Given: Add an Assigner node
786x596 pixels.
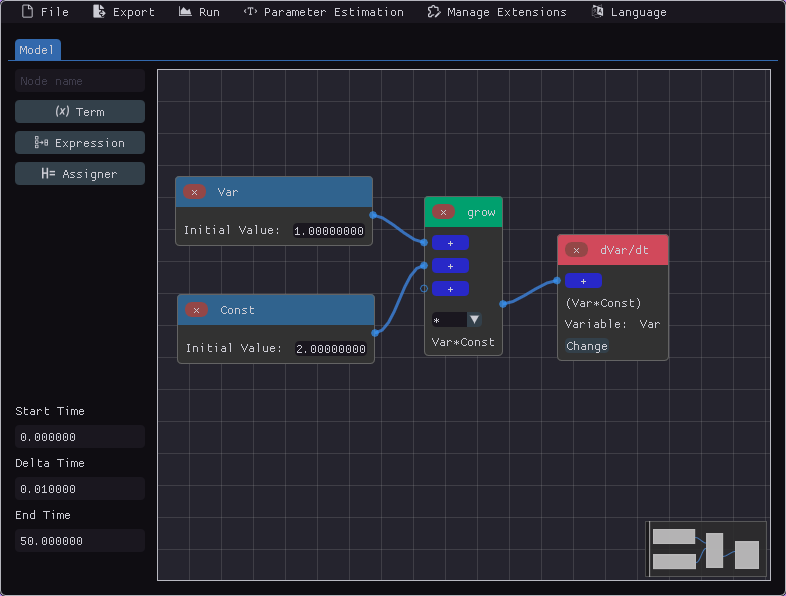Looking at the screenshot, I should [x=80, y=174].
